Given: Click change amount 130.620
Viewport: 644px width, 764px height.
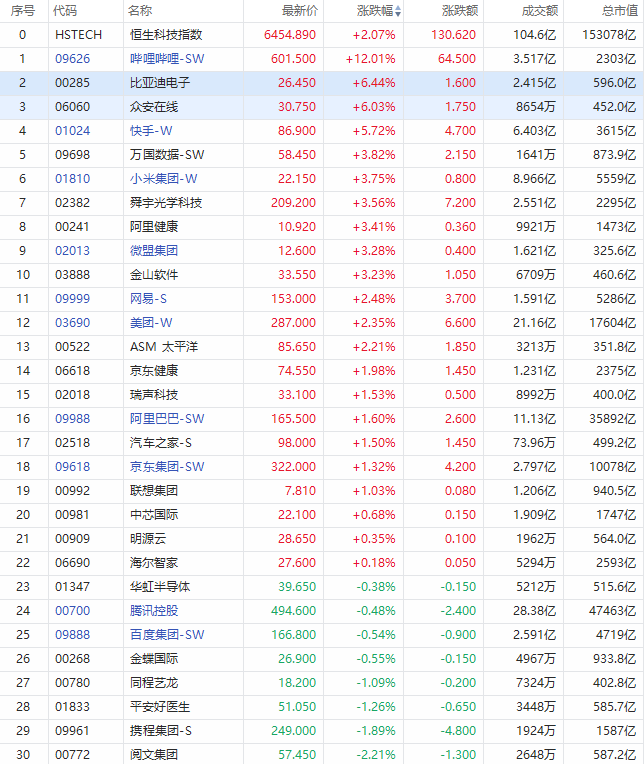Looking at the screenshot, I should (x=453, y=35).
